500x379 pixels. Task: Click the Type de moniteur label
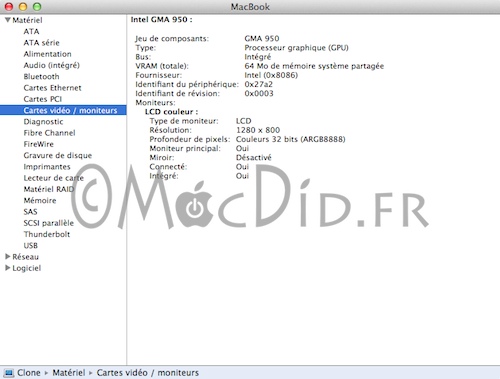point(184,121)
